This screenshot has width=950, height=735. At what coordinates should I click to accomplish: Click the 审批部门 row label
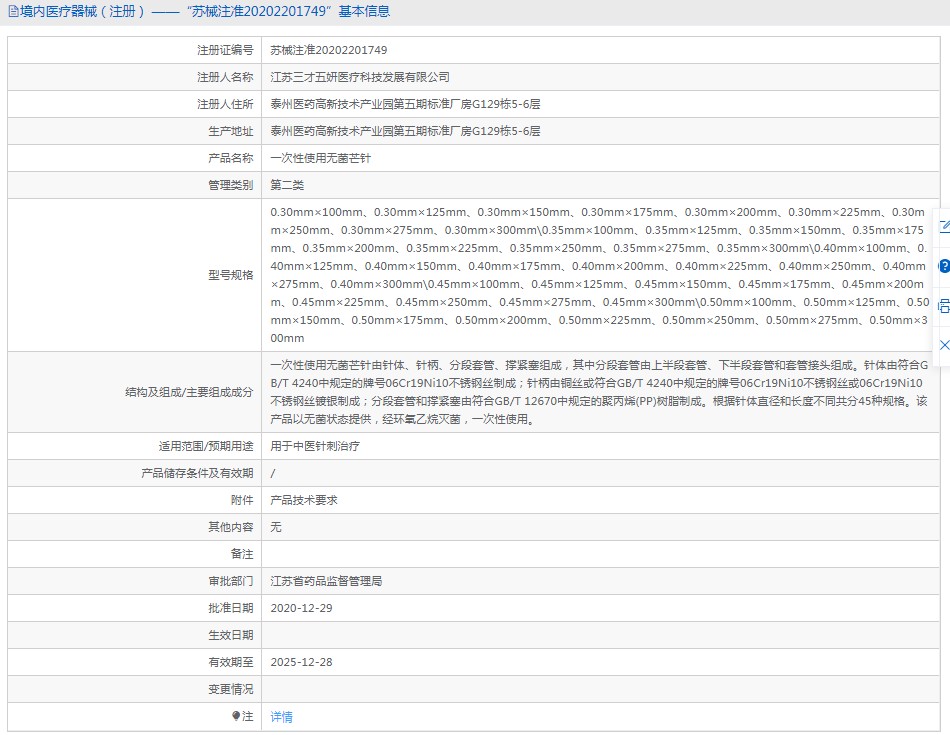pos(230,581)
